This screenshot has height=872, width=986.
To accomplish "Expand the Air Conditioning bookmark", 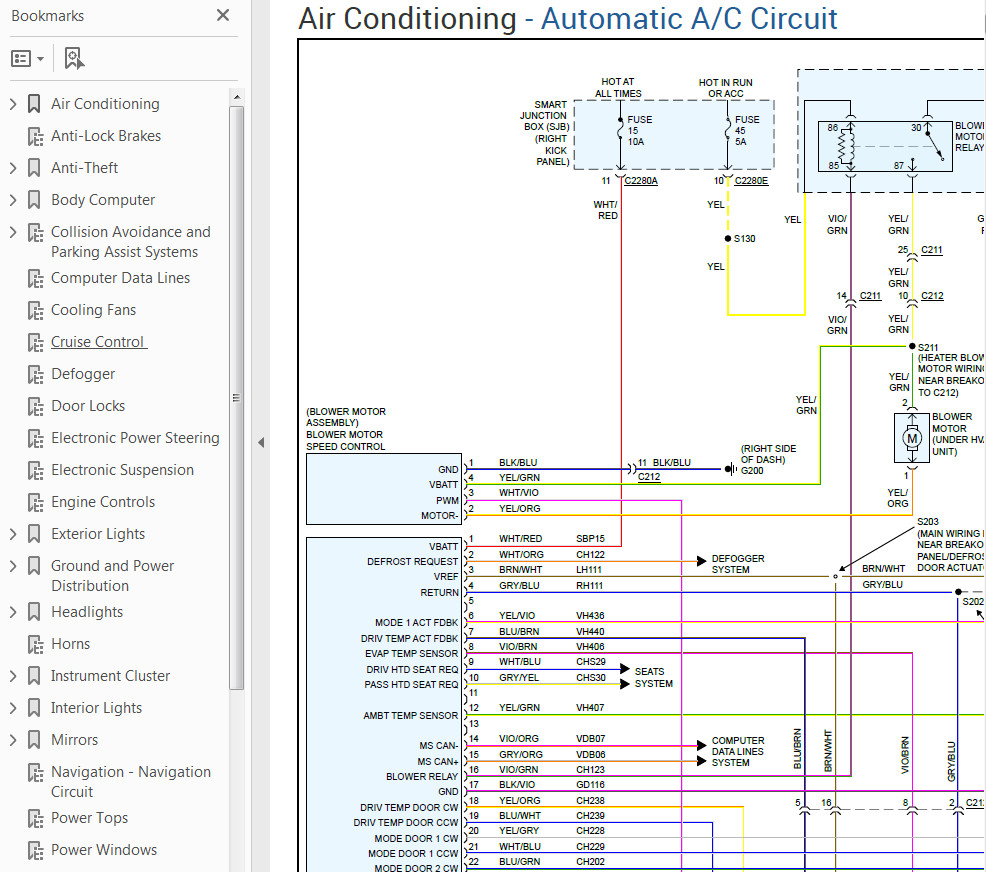I will [13, 104].
